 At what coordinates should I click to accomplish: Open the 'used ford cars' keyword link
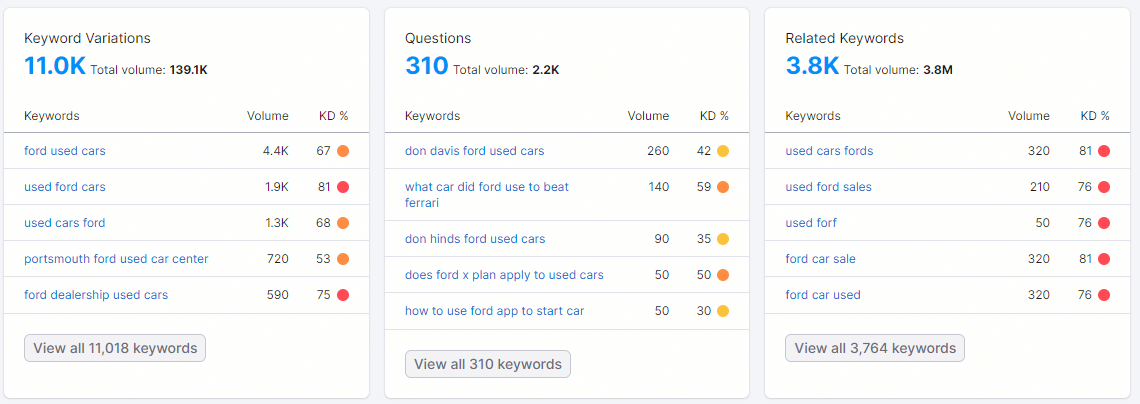pyautogui.click(x=65, y=187)
